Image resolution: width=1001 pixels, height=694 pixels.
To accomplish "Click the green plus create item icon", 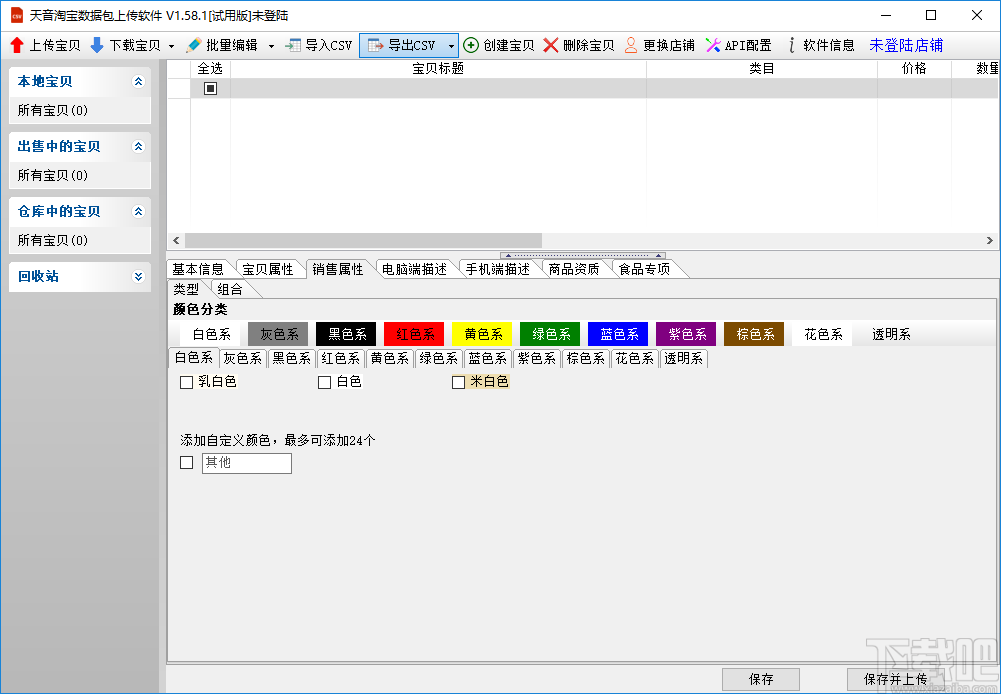I will [470, 45].
